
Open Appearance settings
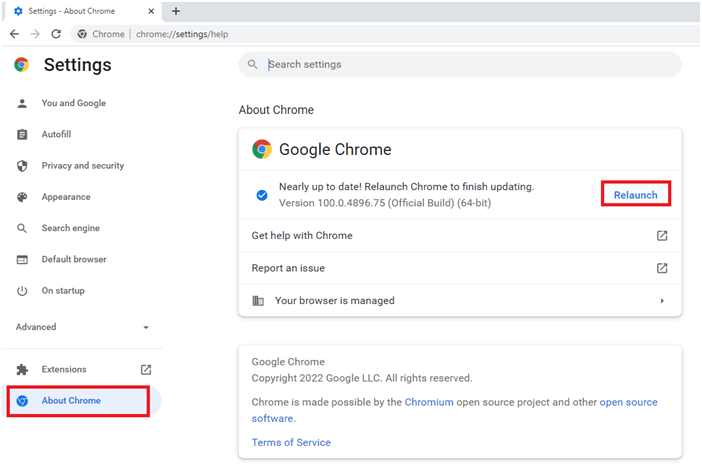[x=66, y=197]
